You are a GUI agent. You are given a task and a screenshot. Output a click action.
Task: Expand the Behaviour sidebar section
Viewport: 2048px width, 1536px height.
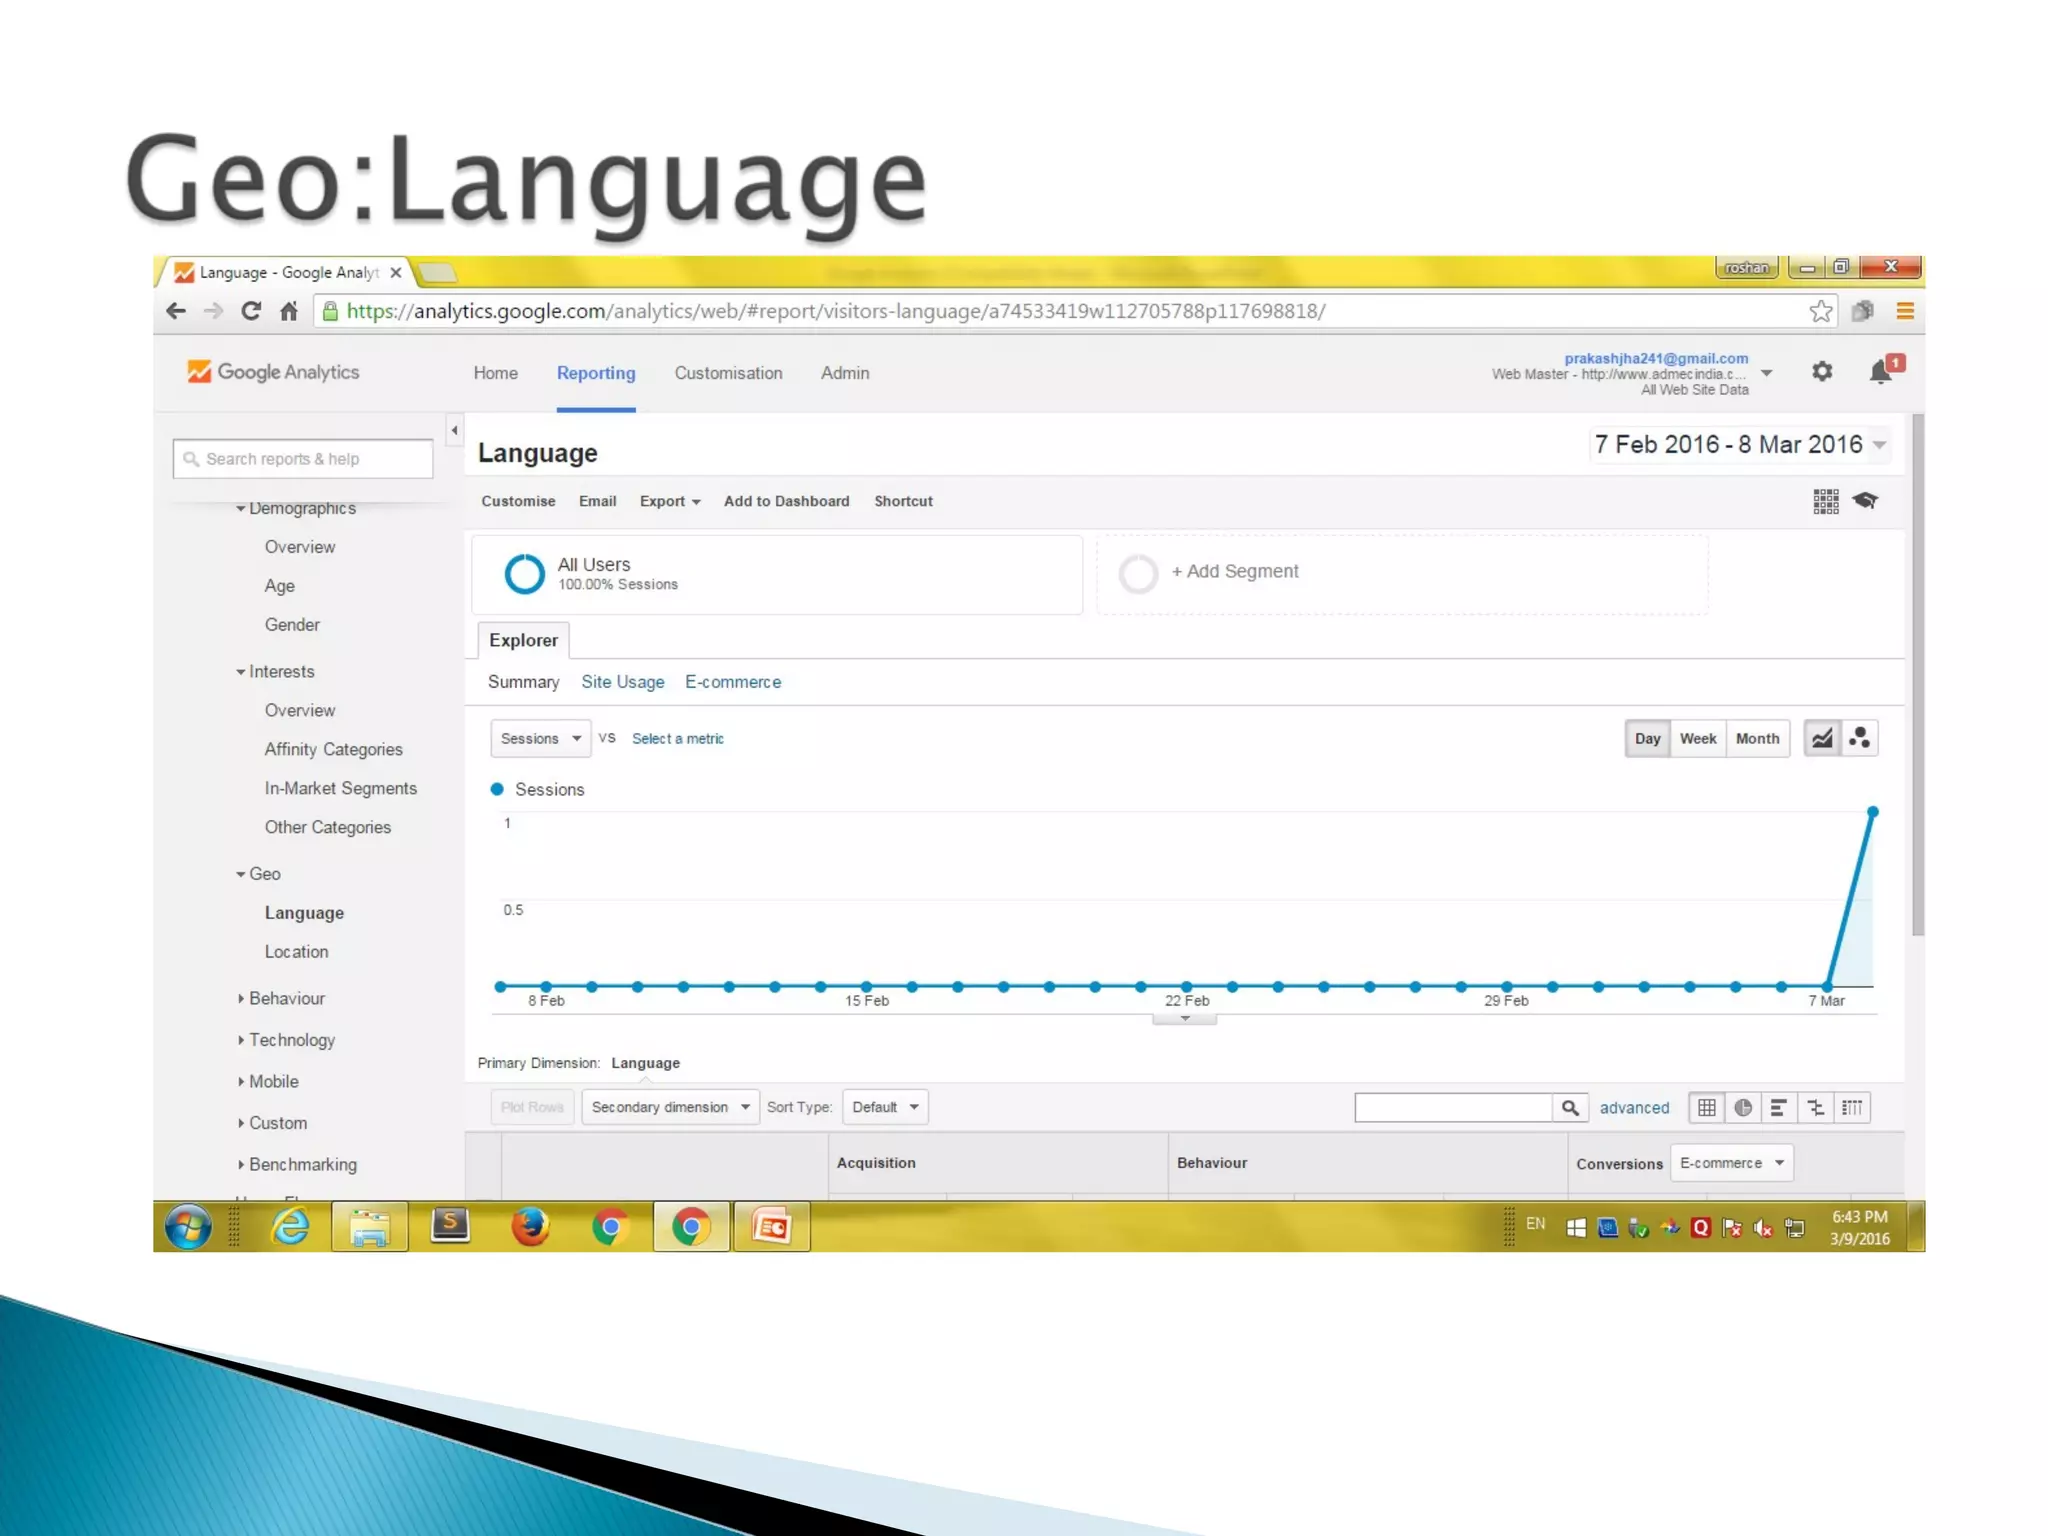(x=286, y=998)
